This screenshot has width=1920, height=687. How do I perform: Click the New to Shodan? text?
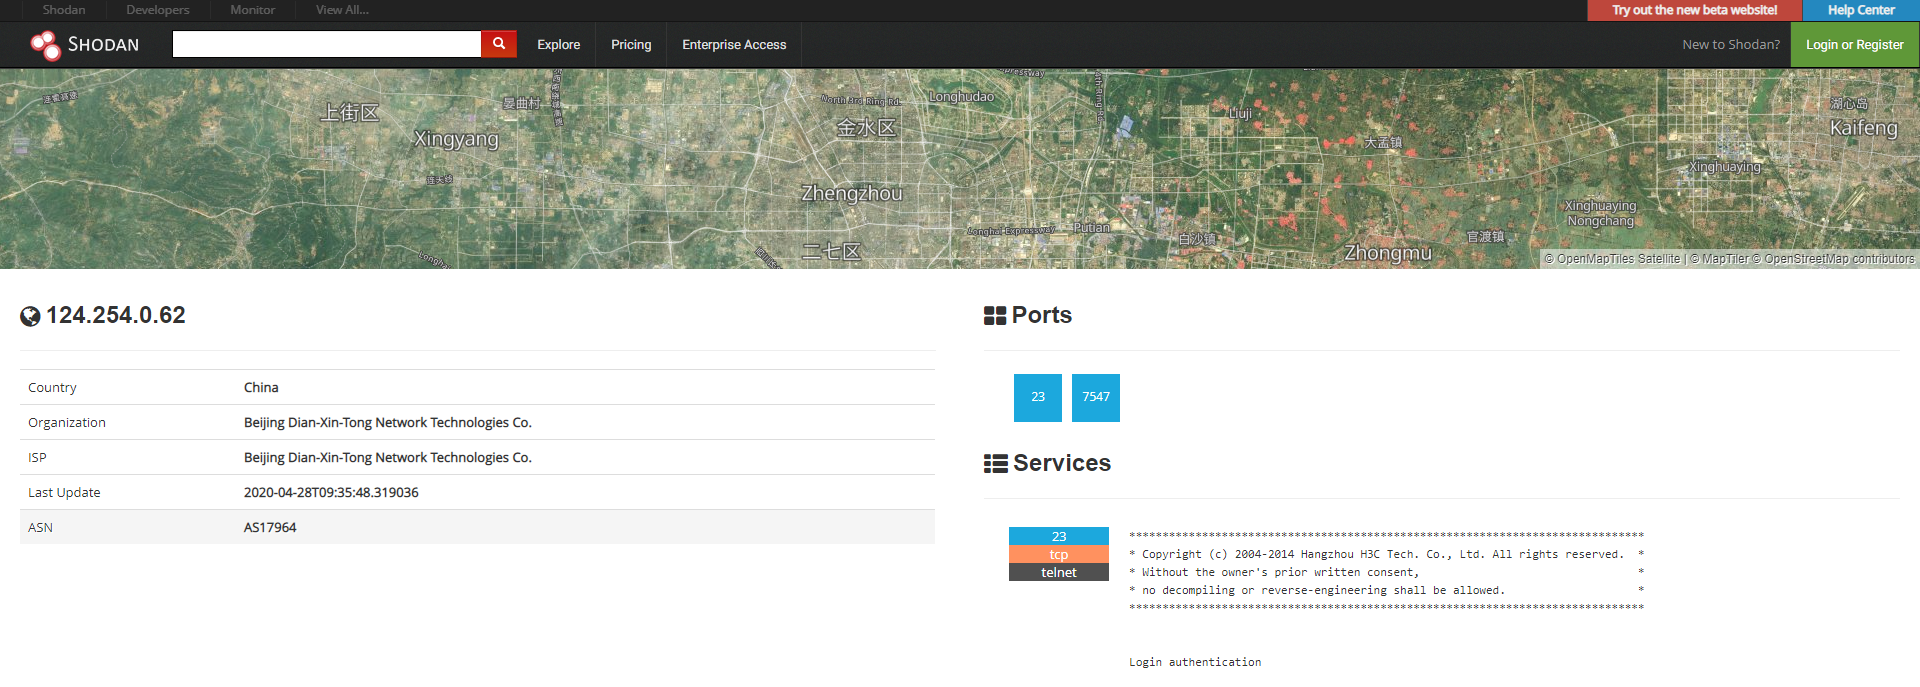[x=1731, y=45]
